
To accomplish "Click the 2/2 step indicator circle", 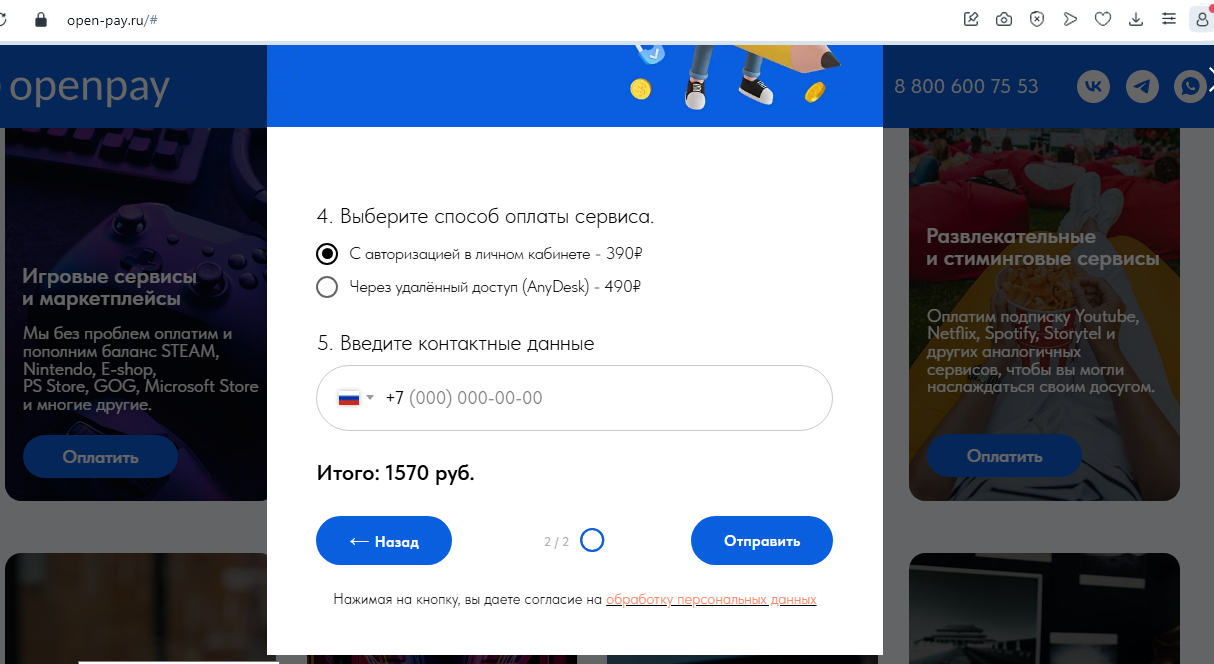I will click(592, 541).
